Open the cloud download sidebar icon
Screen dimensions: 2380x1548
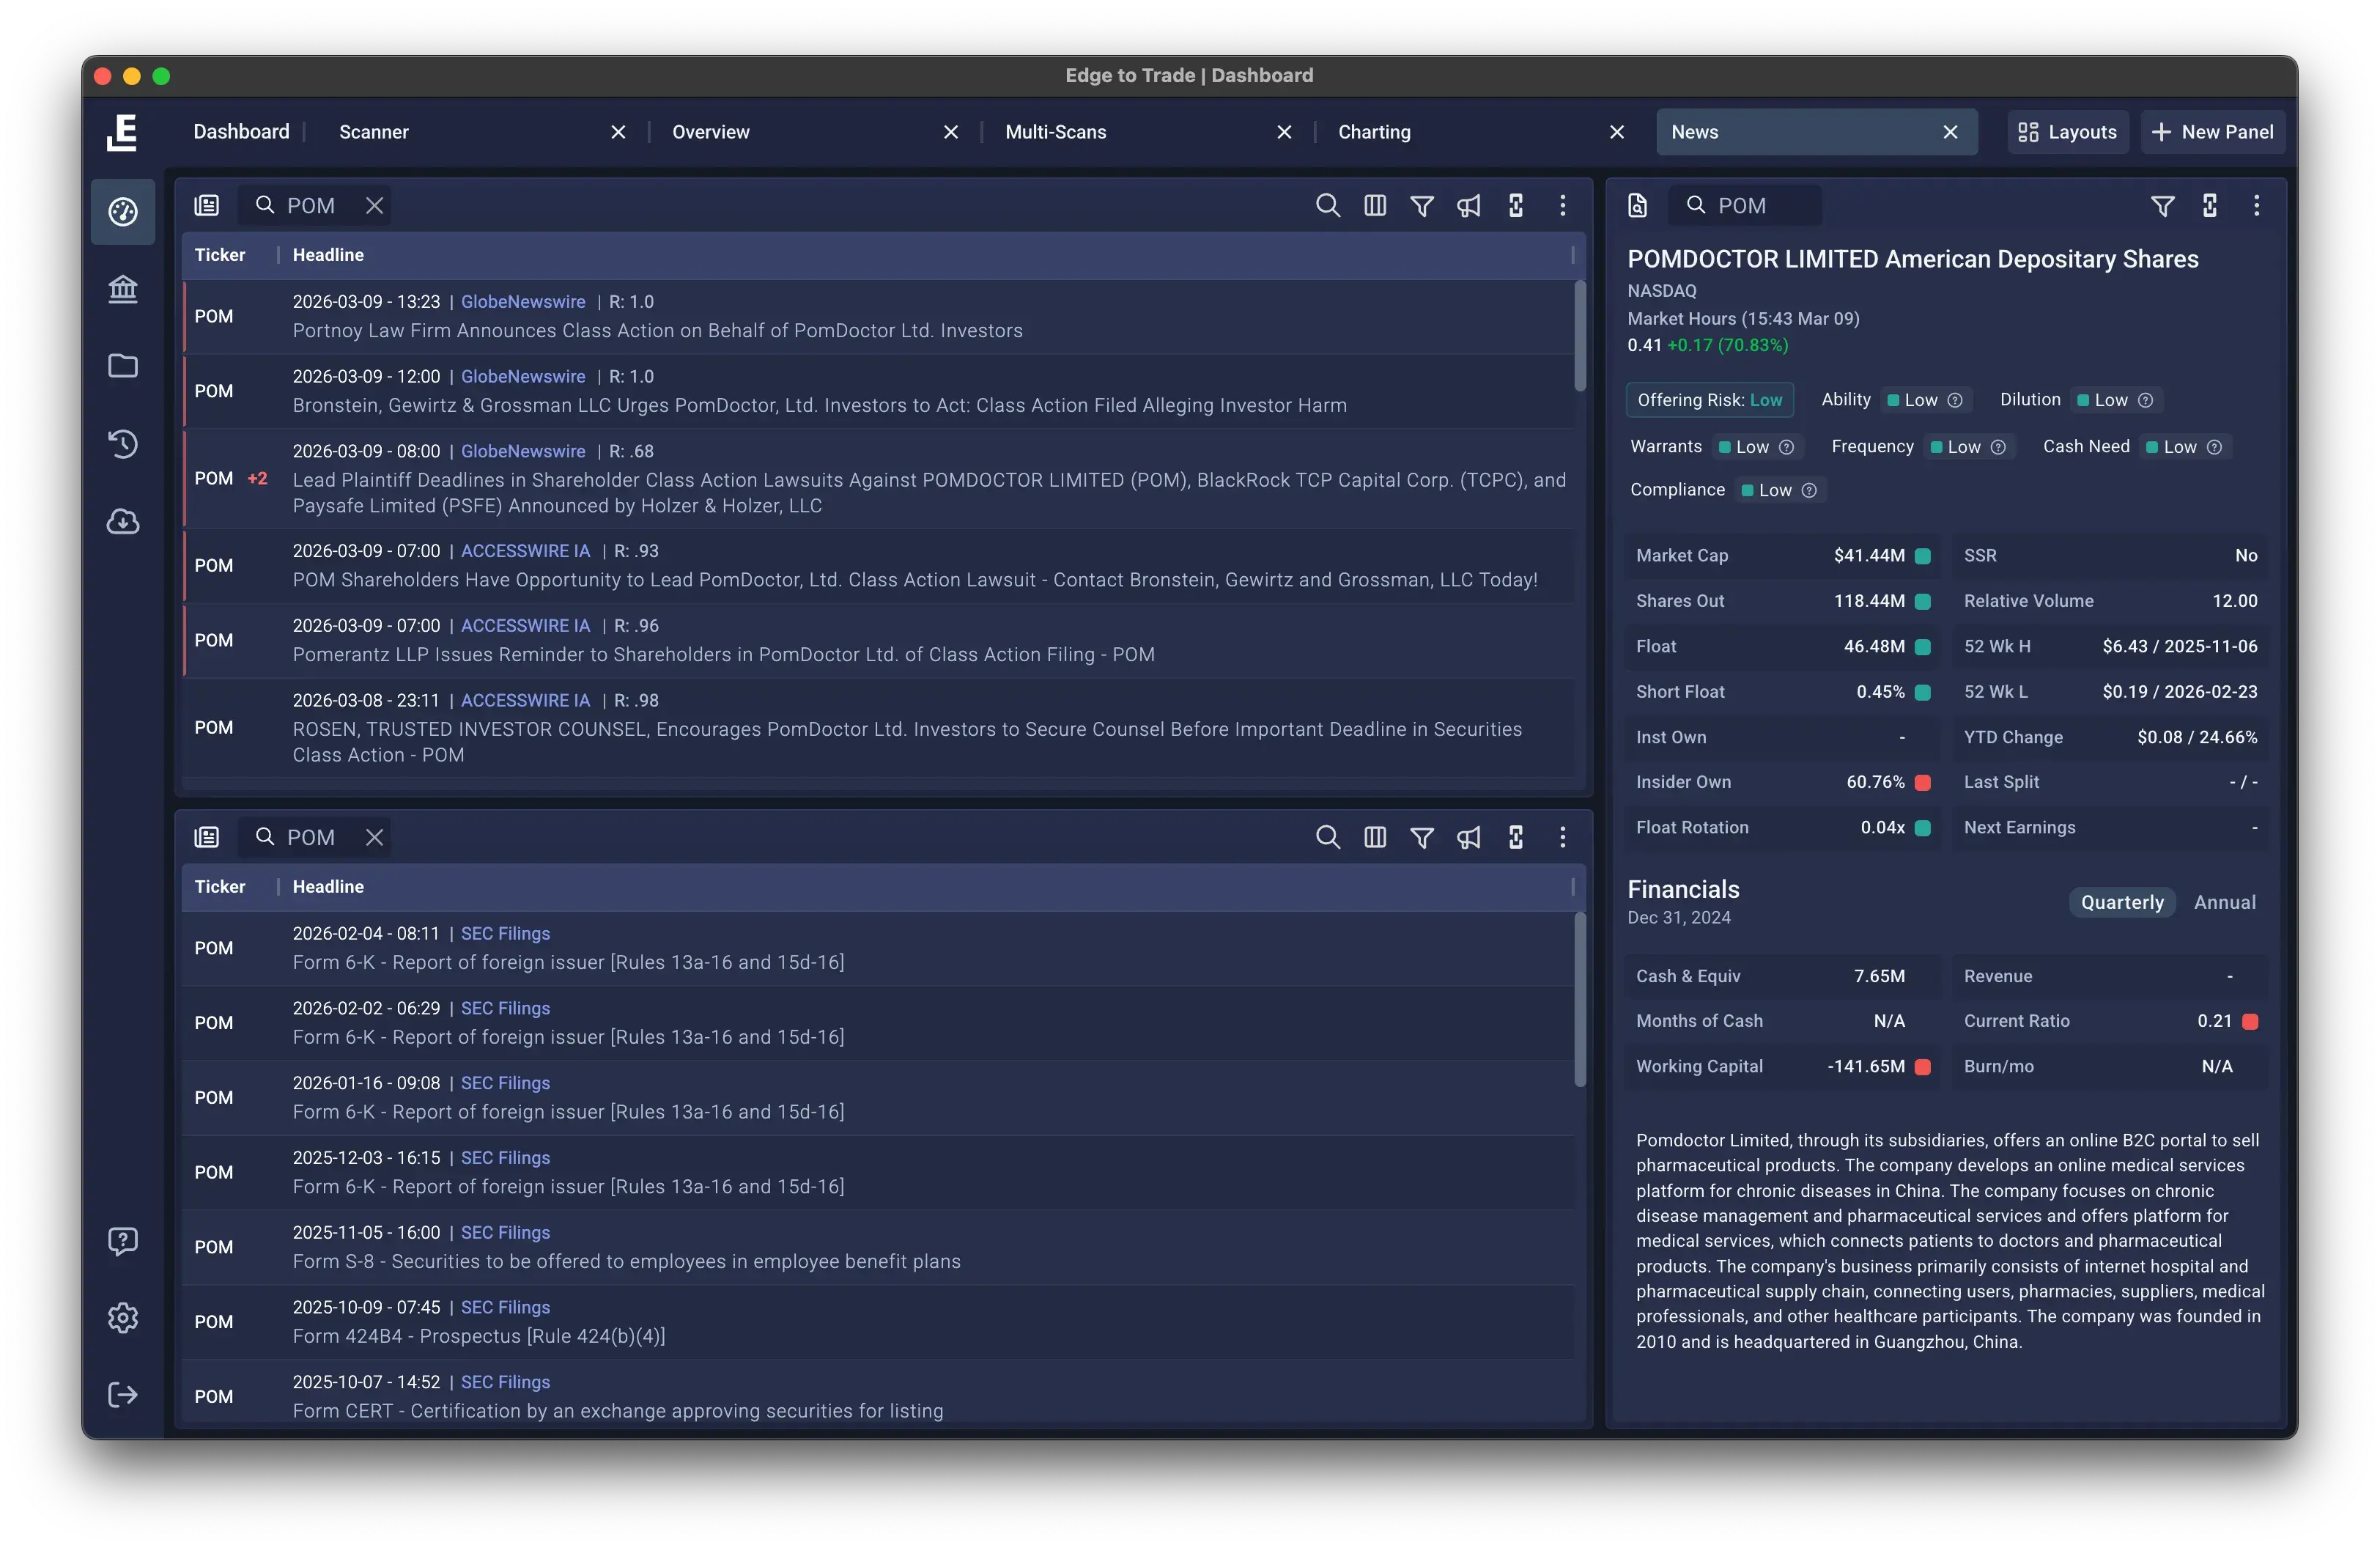(123, 521)
